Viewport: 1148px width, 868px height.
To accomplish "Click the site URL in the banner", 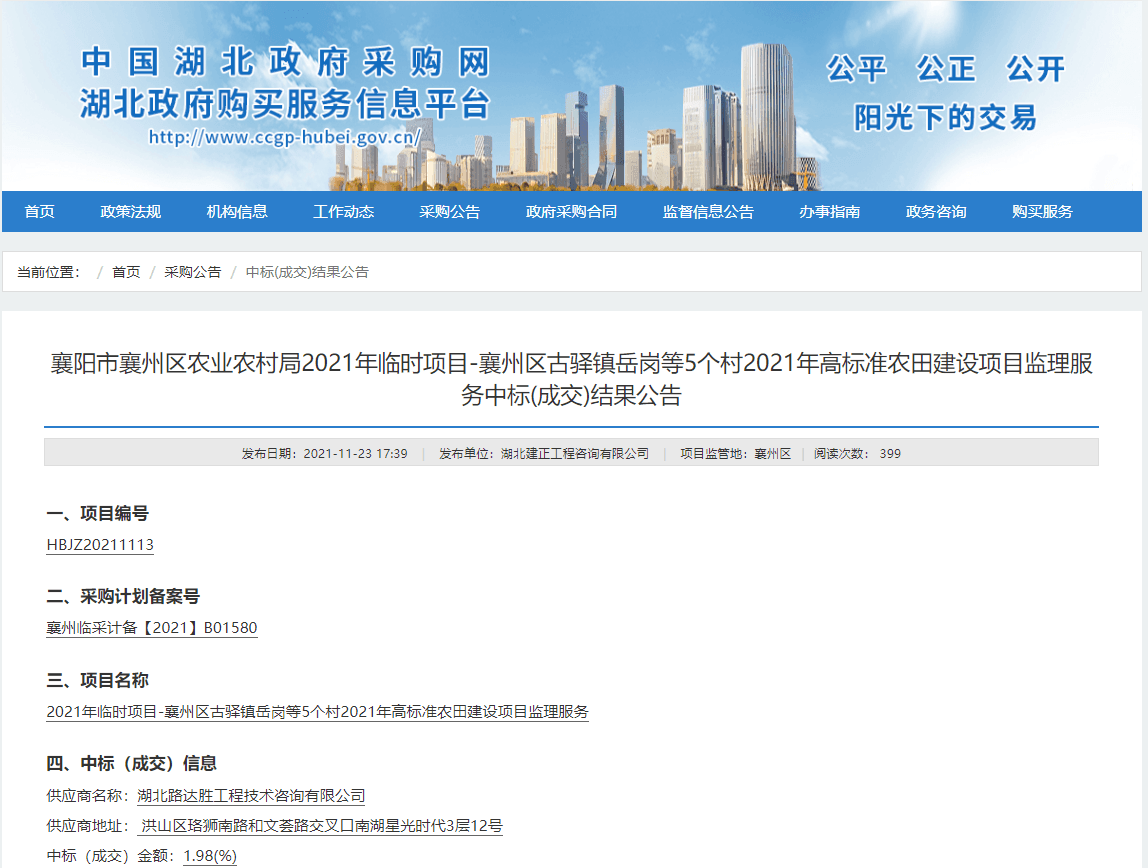I will [285, 137].
